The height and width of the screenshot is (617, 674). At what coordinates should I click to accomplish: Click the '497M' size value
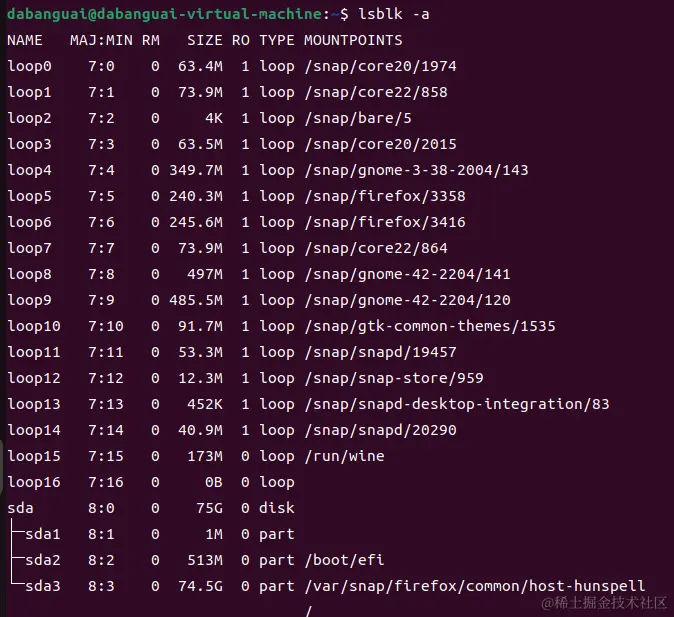205,274
